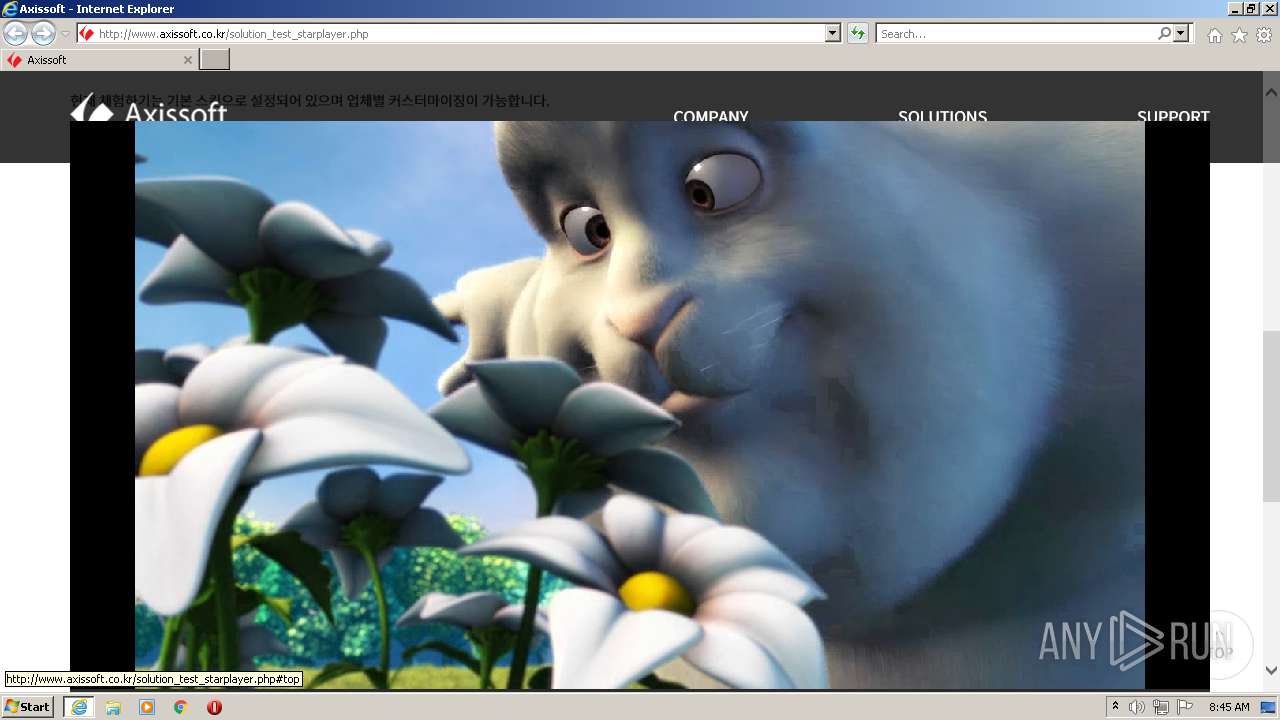Open Internet Explorer from the taskbar

[x=79, y=707]
